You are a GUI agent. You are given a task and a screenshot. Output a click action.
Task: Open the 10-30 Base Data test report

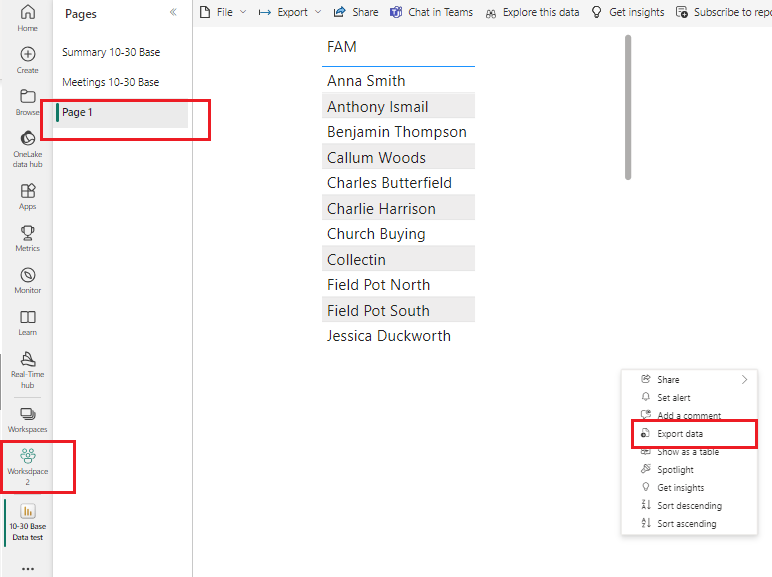(28, 522)
